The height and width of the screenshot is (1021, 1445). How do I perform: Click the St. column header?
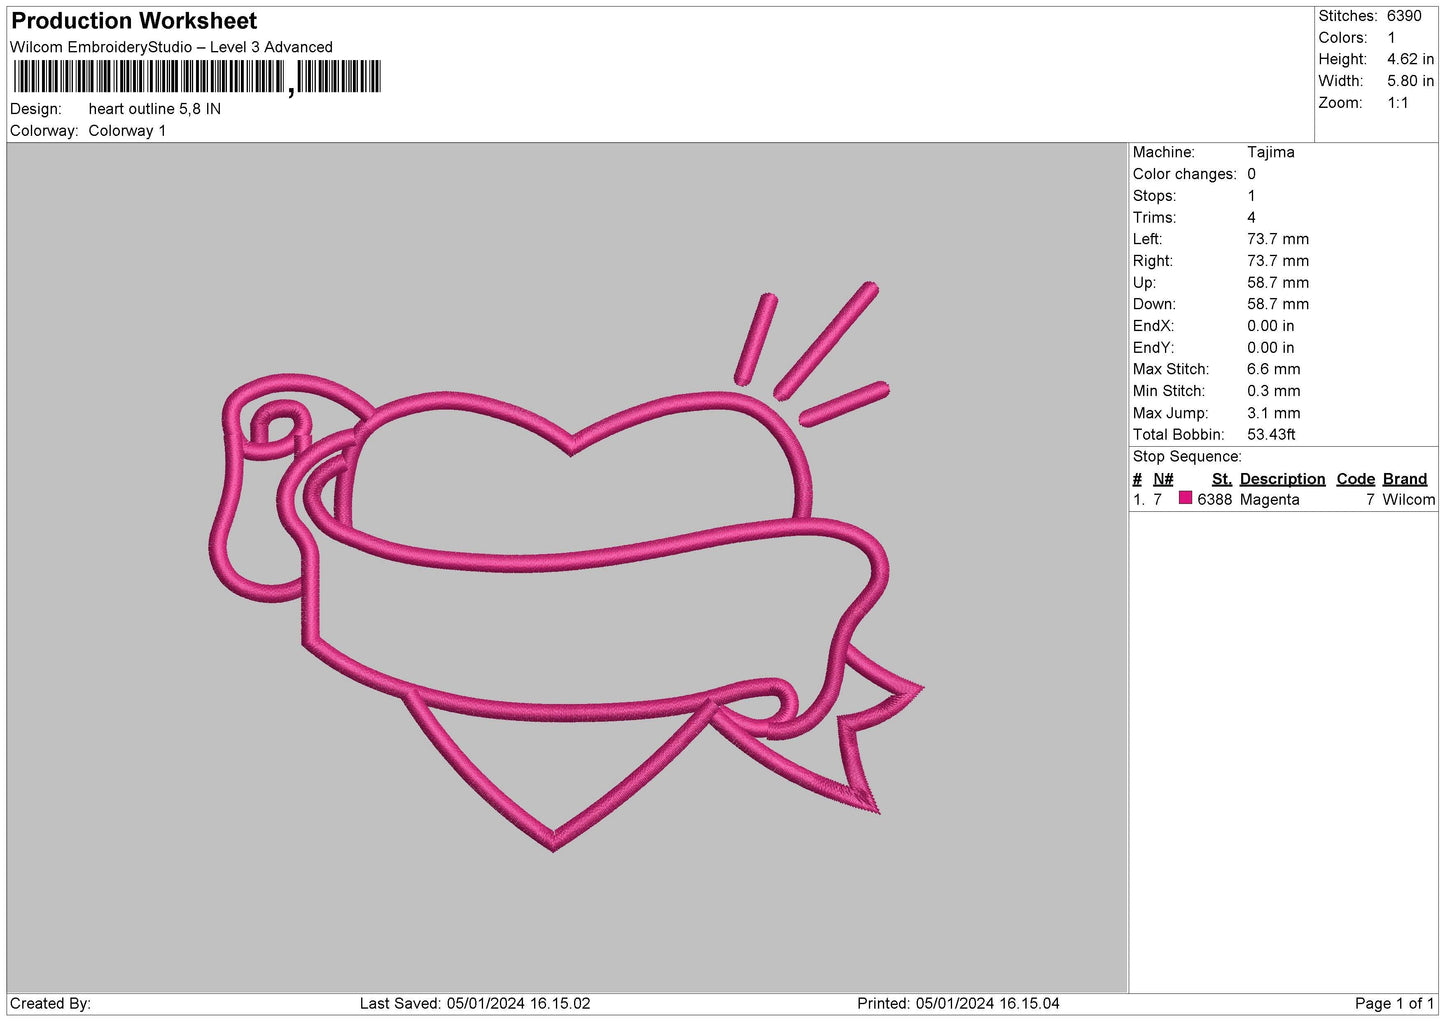[x=1221, y=479]
